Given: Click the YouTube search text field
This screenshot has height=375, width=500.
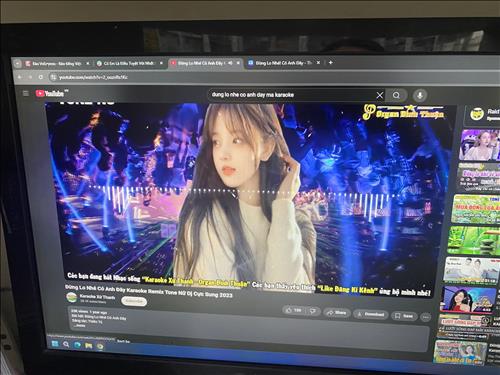Looking at the screenshot, I should coord(292,95).
